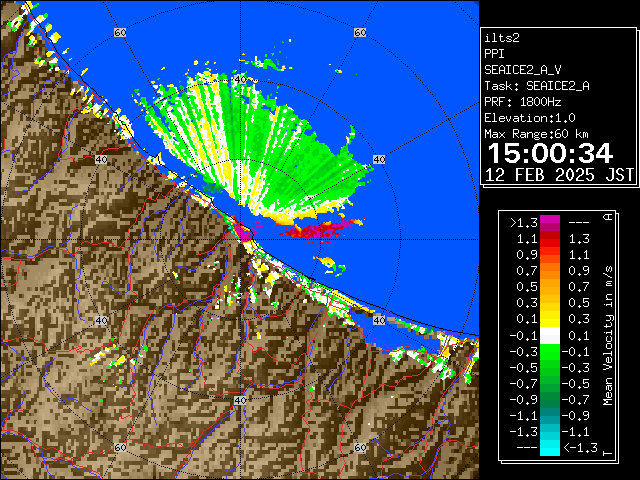
Task: Click the 'T' letter at legend bottom
Action: coord(608,453)
